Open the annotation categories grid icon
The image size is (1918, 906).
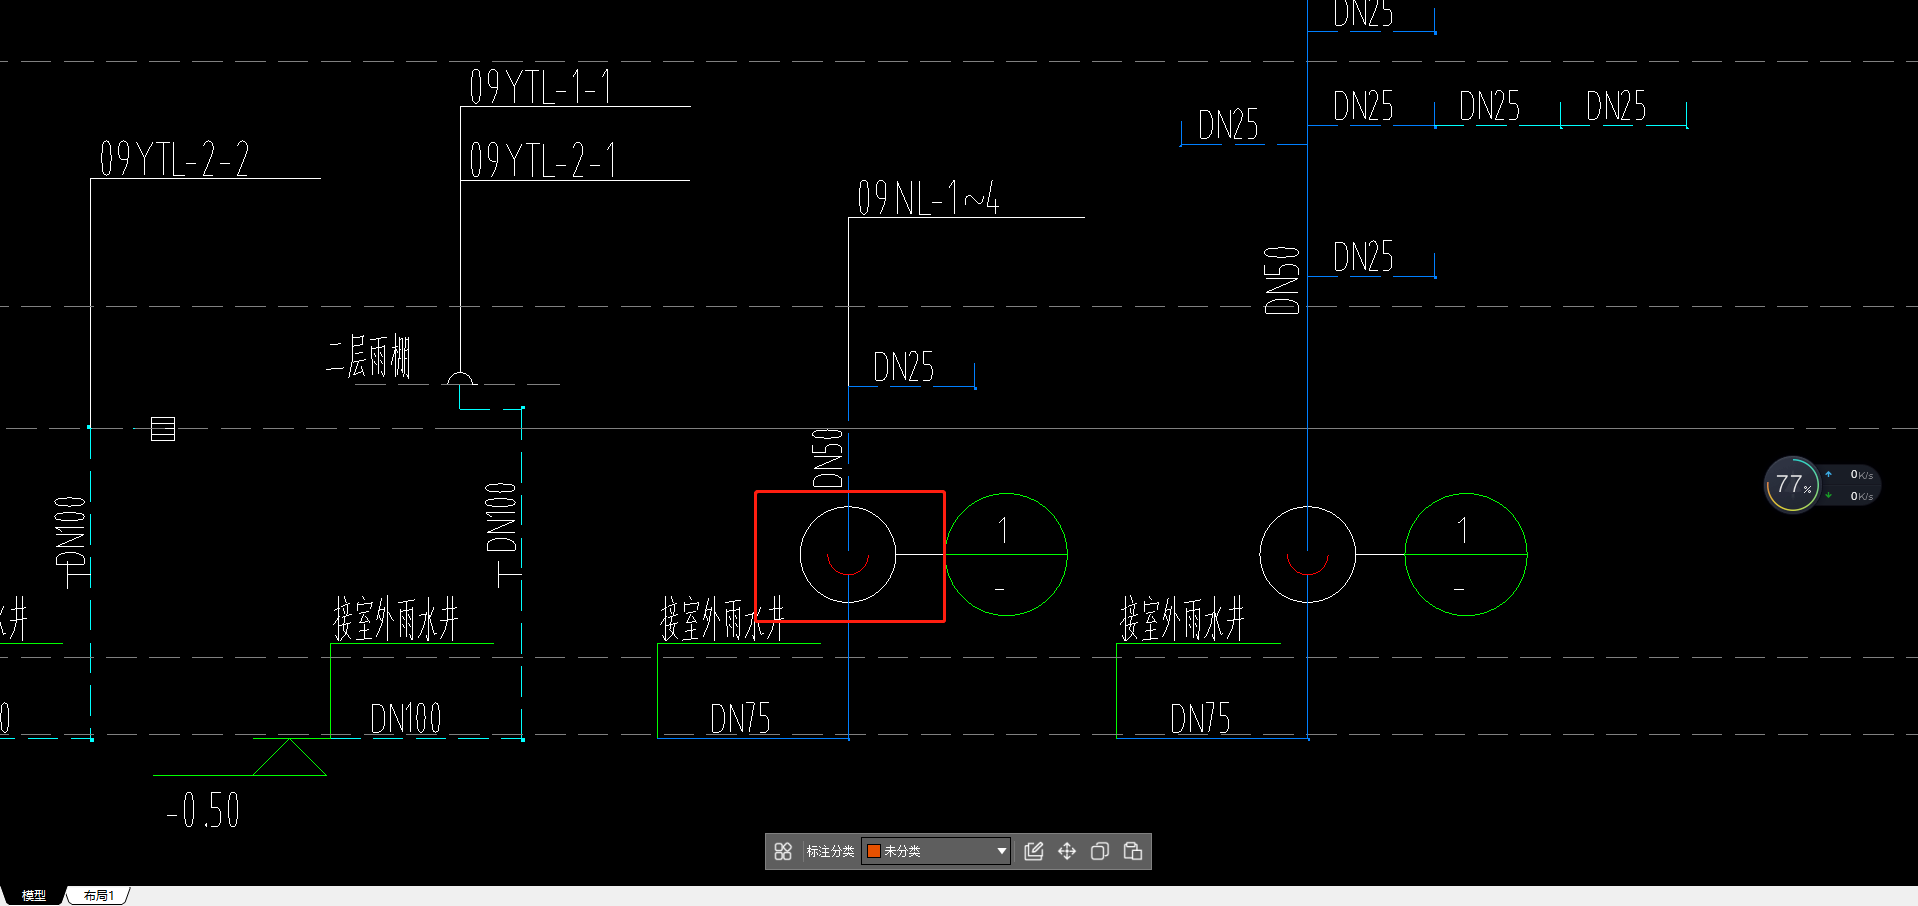pos(783,851)
